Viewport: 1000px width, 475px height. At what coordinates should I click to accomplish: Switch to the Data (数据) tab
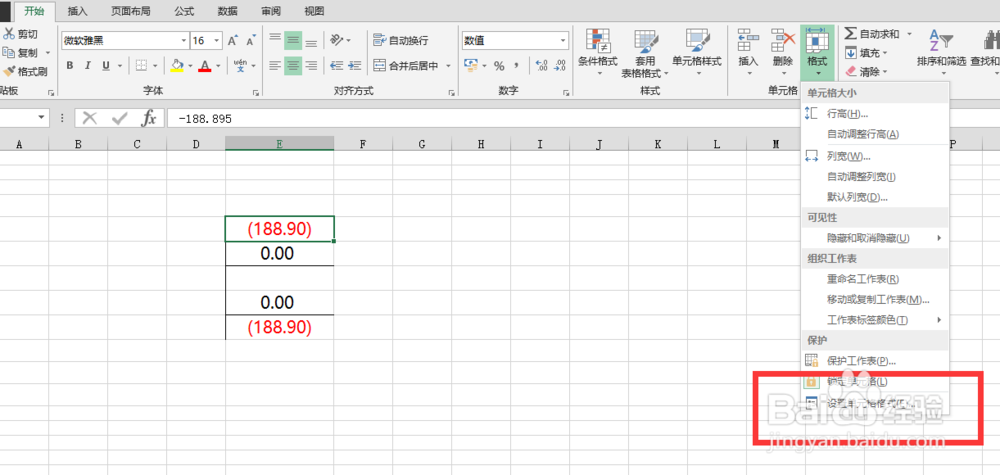click(x=227, y=11)
